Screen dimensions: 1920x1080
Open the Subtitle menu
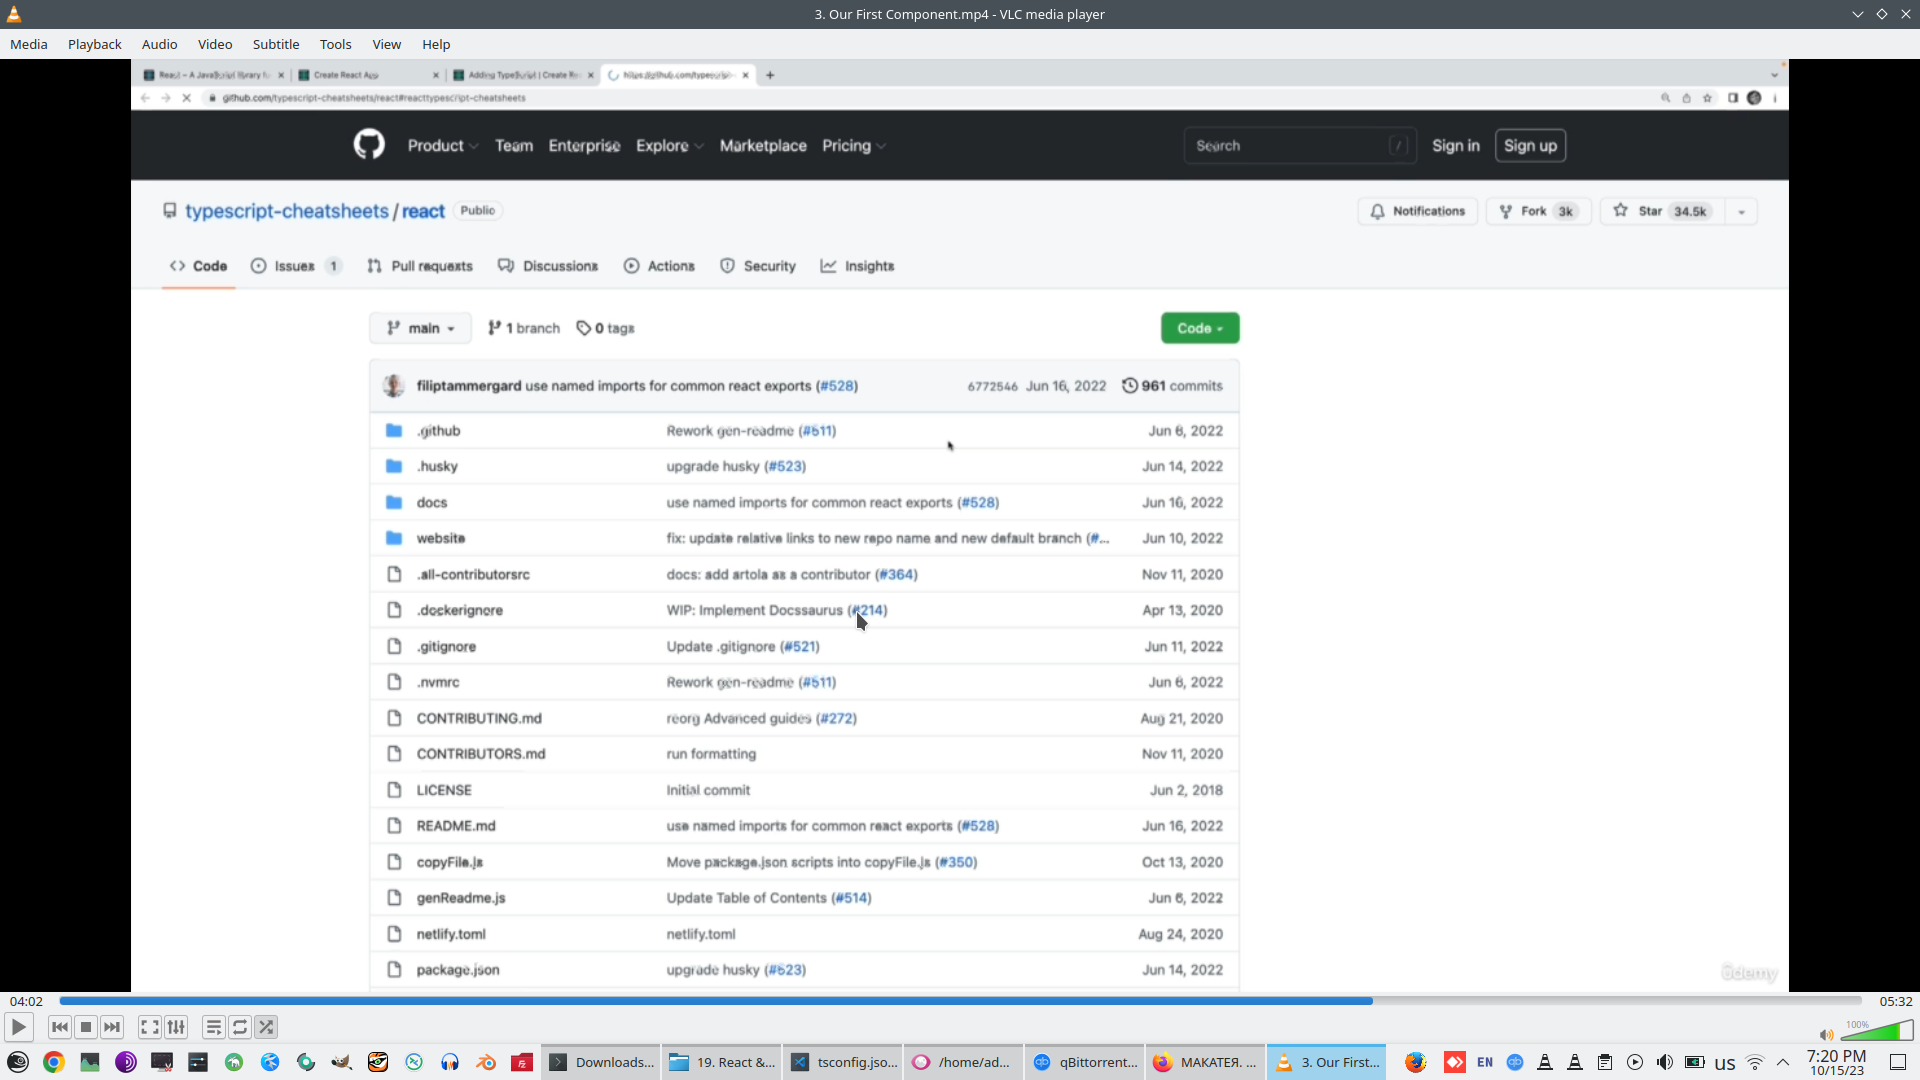click(x=275, y=44)
